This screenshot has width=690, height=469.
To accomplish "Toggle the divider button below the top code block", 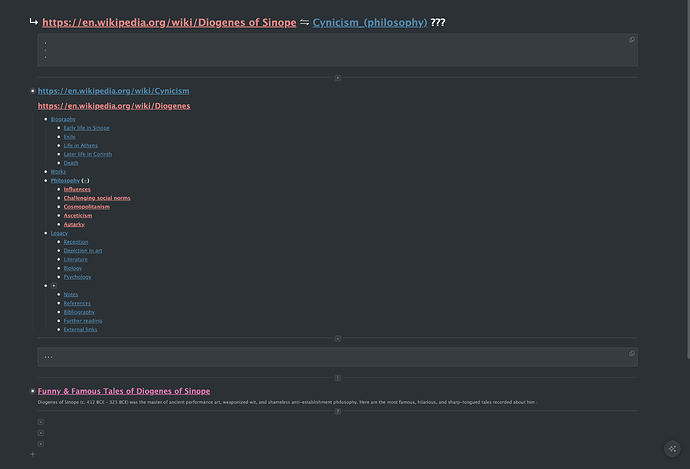I will (338, 78).
